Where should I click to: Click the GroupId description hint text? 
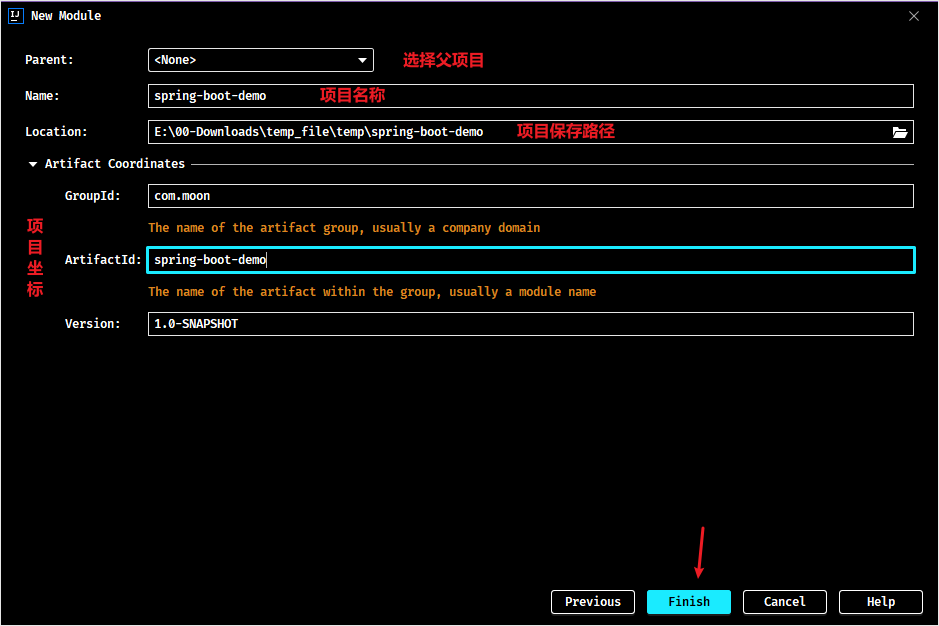[x=344, y=228]
